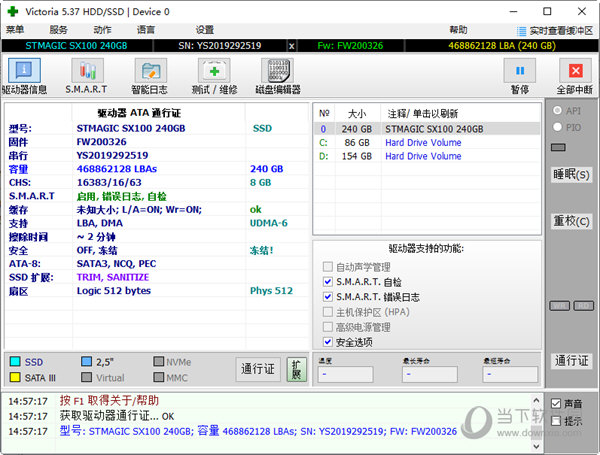Click the 温度 temperature field
The width and height of the screenshot is (600, 455).
click(345, 374)
